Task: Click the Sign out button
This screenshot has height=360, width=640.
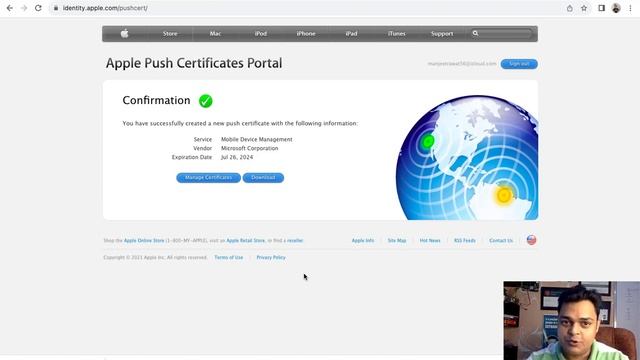Action: click(x=519, y=64)
